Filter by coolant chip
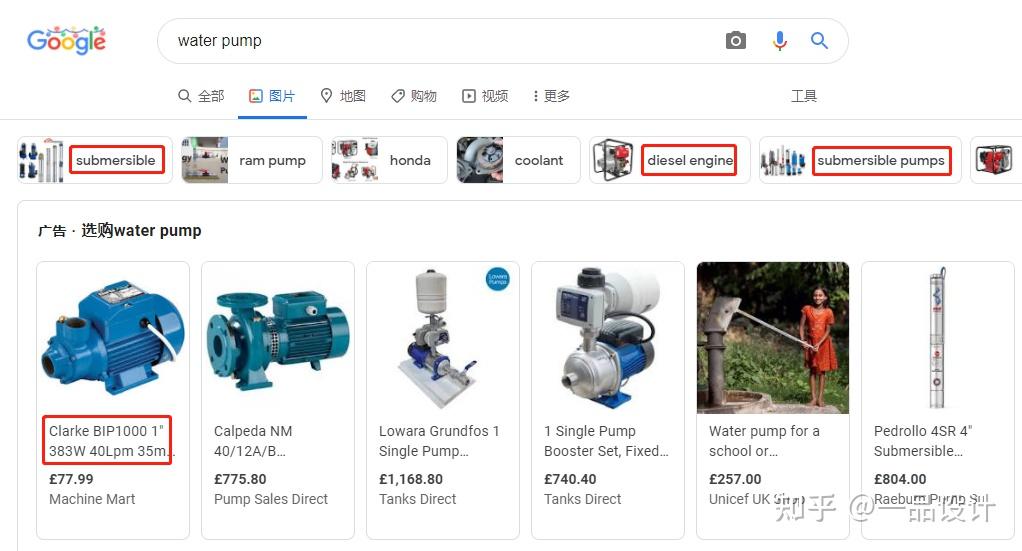This screenshot has width=1022, height=551. pyautogui.click(x=518, y=160)
